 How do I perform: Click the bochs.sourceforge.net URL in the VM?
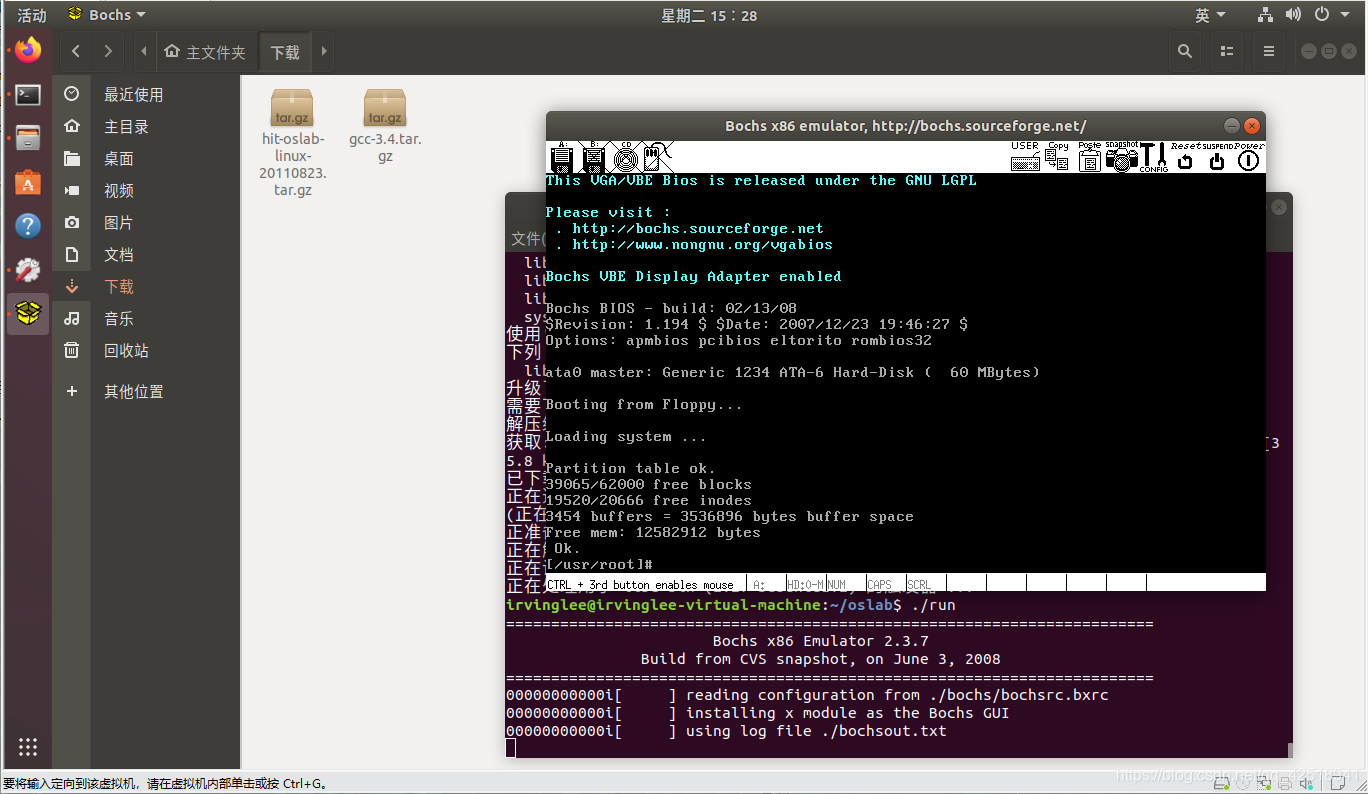pyautogui.click(x=698, y=228)
